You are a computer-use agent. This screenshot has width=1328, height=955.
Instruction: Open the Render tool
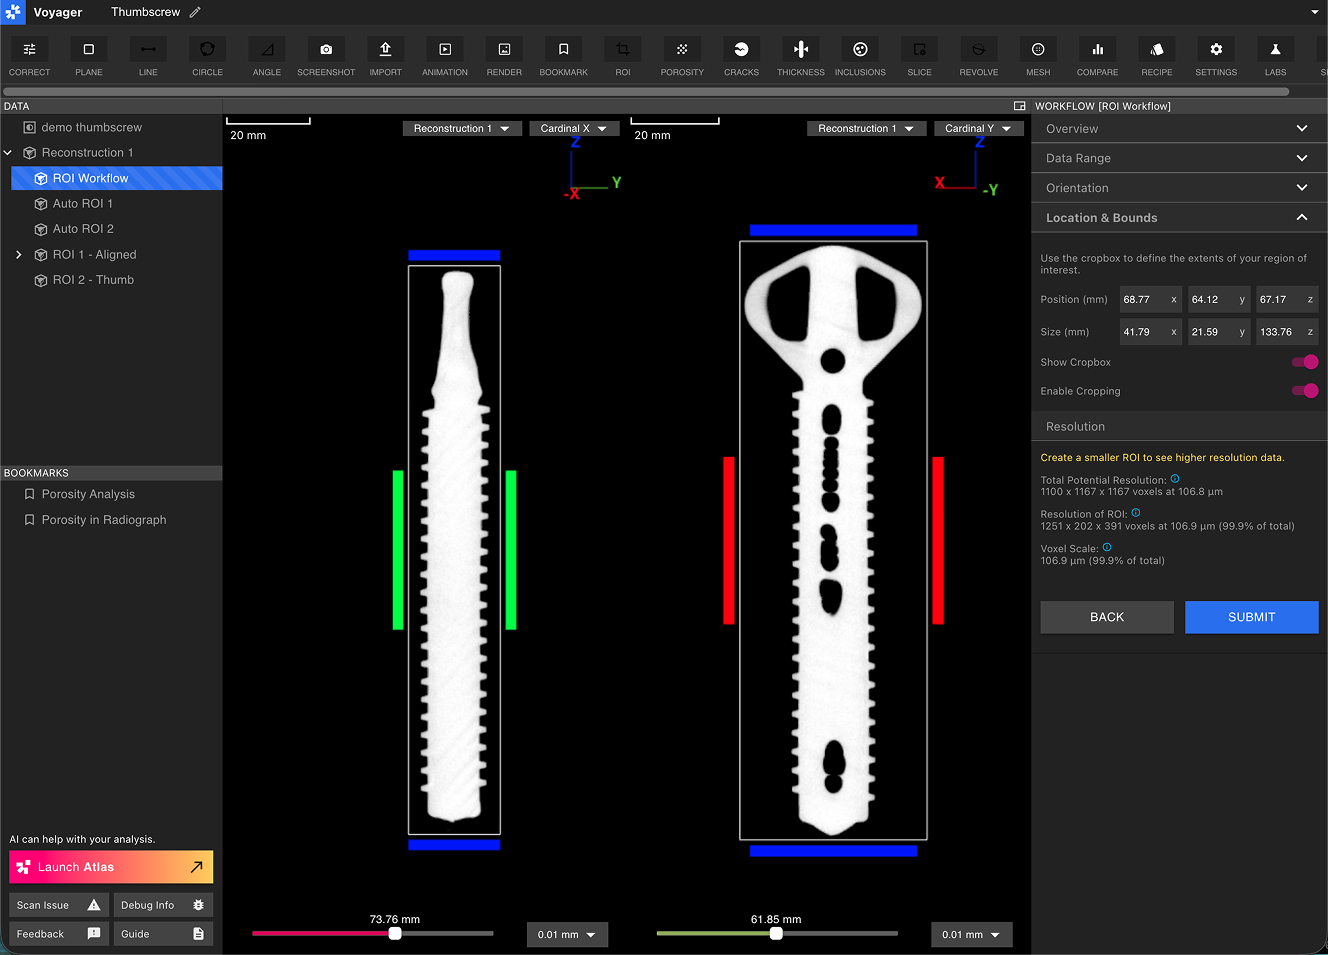[504, 57]
